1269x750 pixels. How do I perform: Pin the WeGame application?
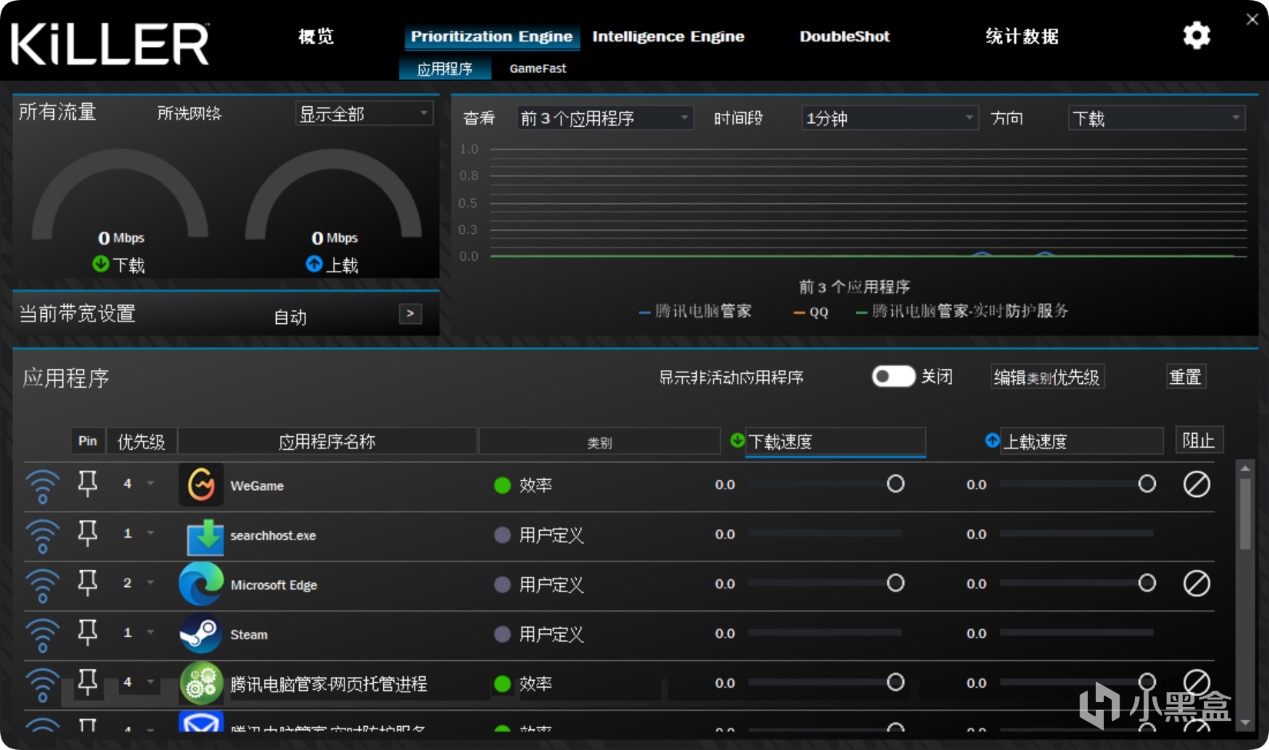[x=88, y=484]
